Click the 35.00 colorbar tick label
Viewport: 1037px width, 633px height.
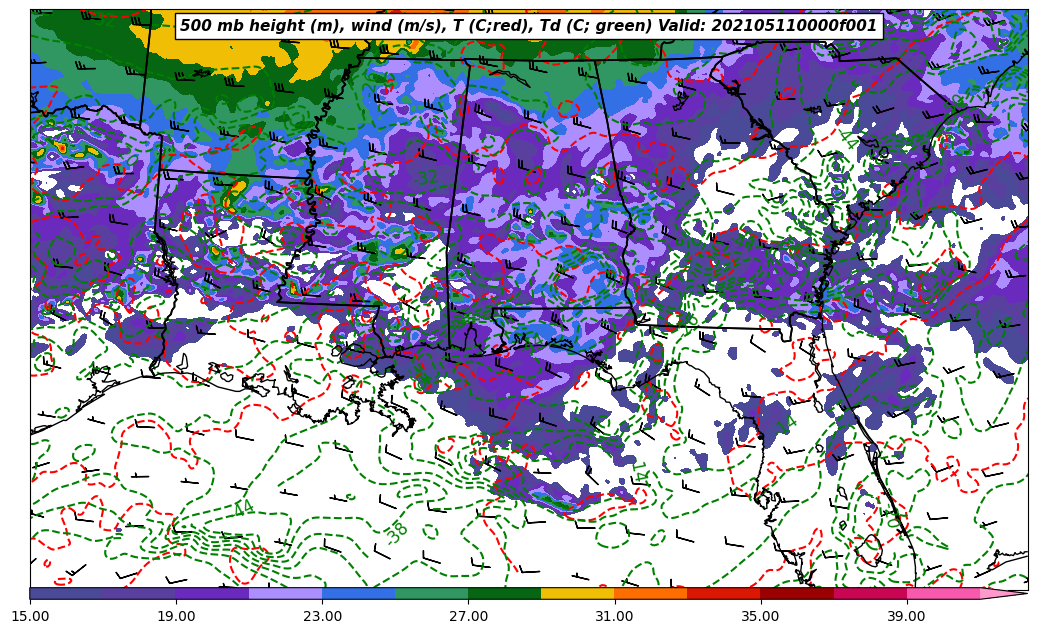[x=761, y=616]
